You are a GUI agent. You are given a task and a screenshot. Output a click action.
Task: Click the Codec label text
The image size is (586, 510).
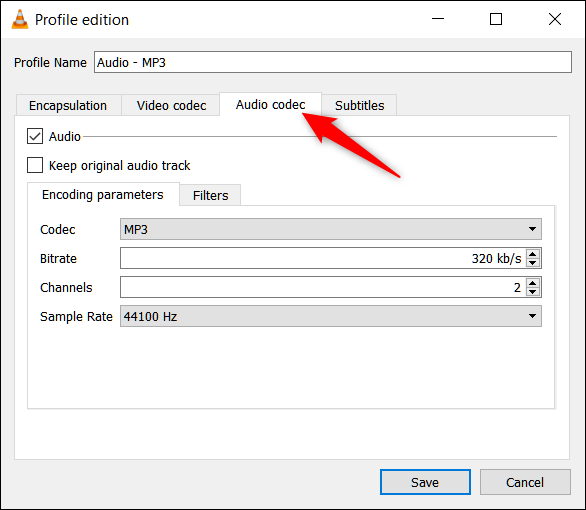[58, 229]
